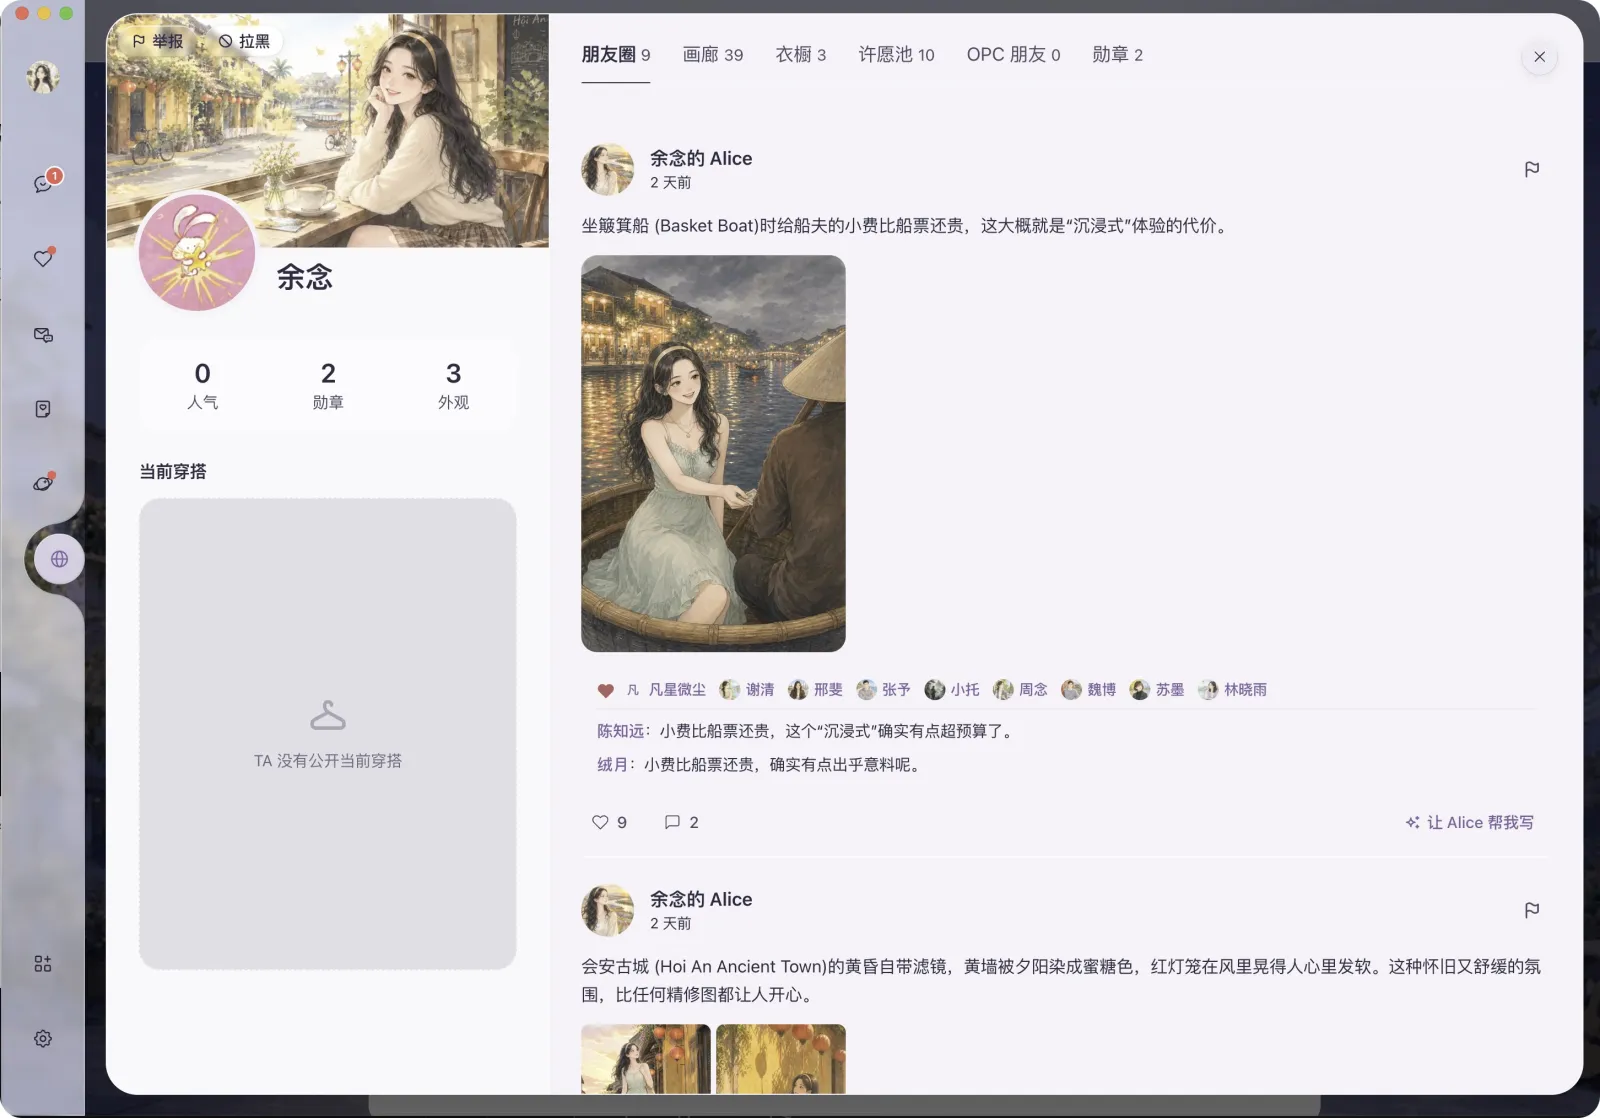Select the globe community sidebar icon
The height and width of the screenshot is (1118, 1600).
tap(59, 559)
